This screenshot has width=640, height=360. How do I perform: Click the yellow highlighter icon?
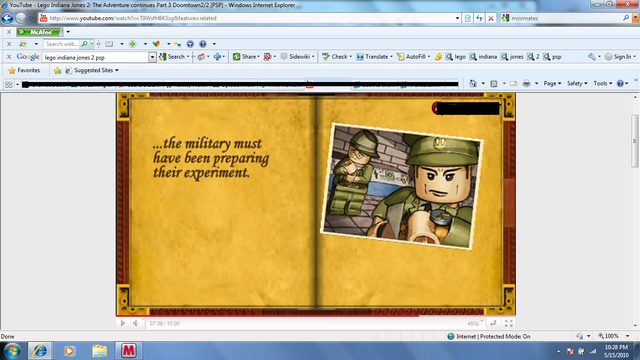(438, 57)
